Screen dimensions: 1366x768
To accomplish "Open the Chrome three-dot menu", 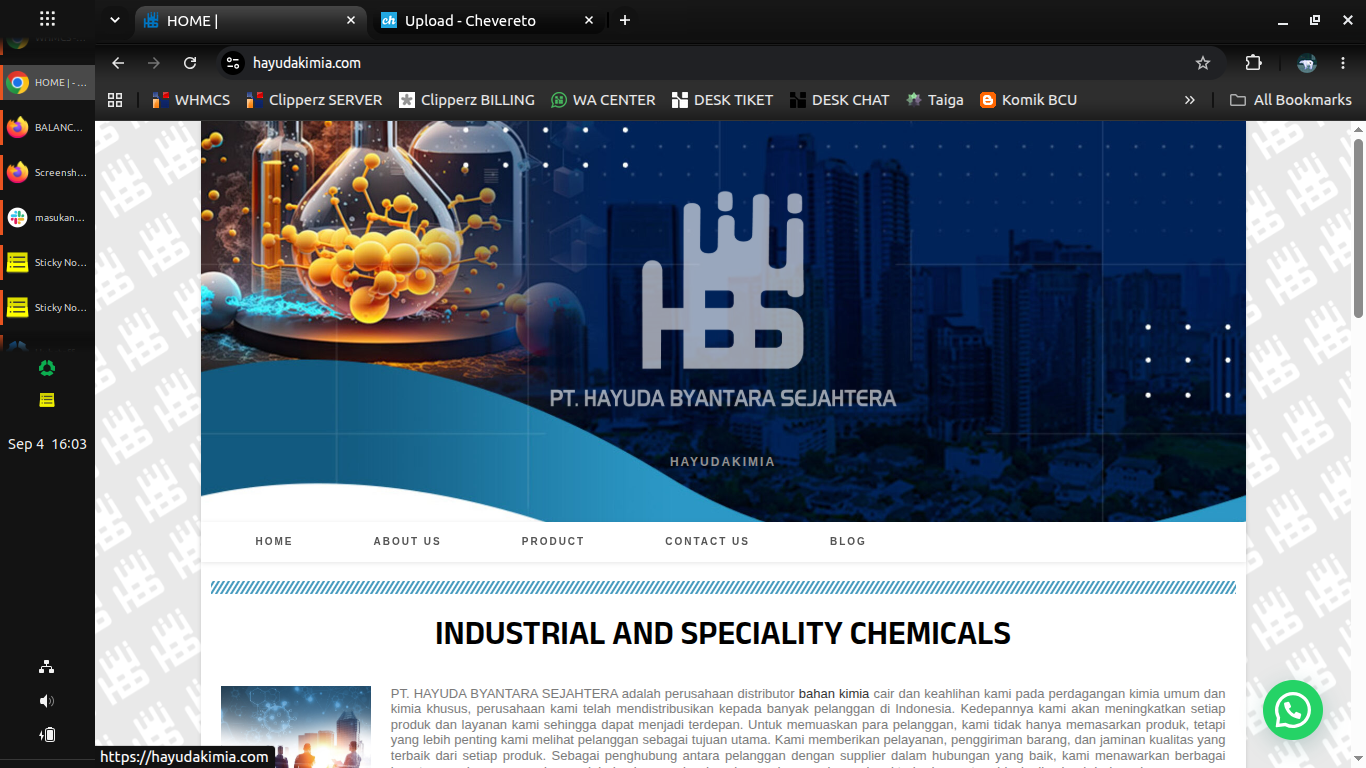I will (x=1343, y=63).
